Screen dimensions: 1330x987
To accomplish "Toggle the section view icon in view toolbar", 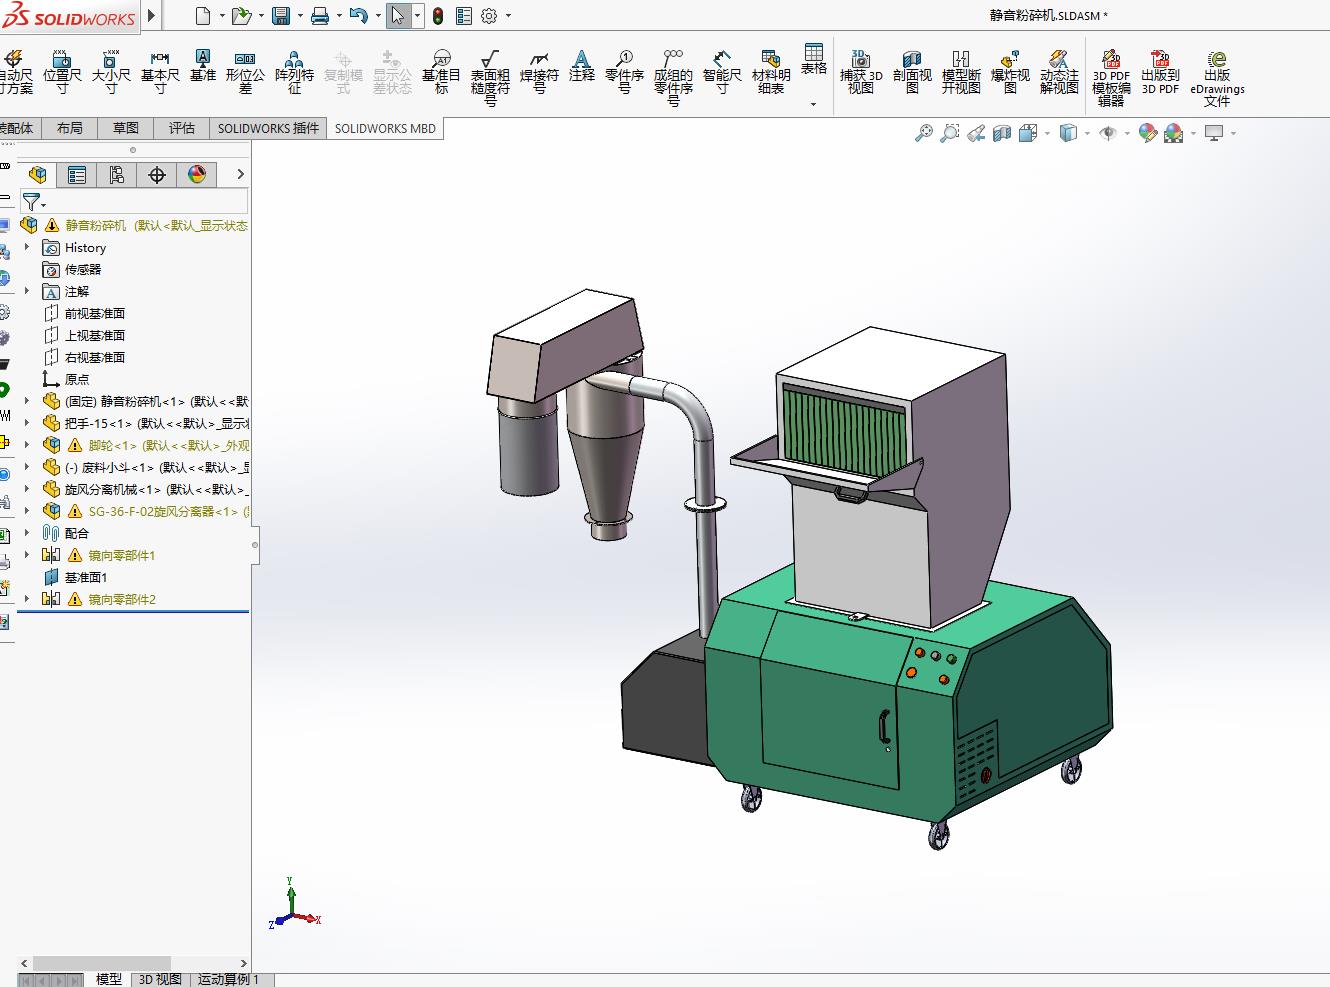I will point(1002,133).
